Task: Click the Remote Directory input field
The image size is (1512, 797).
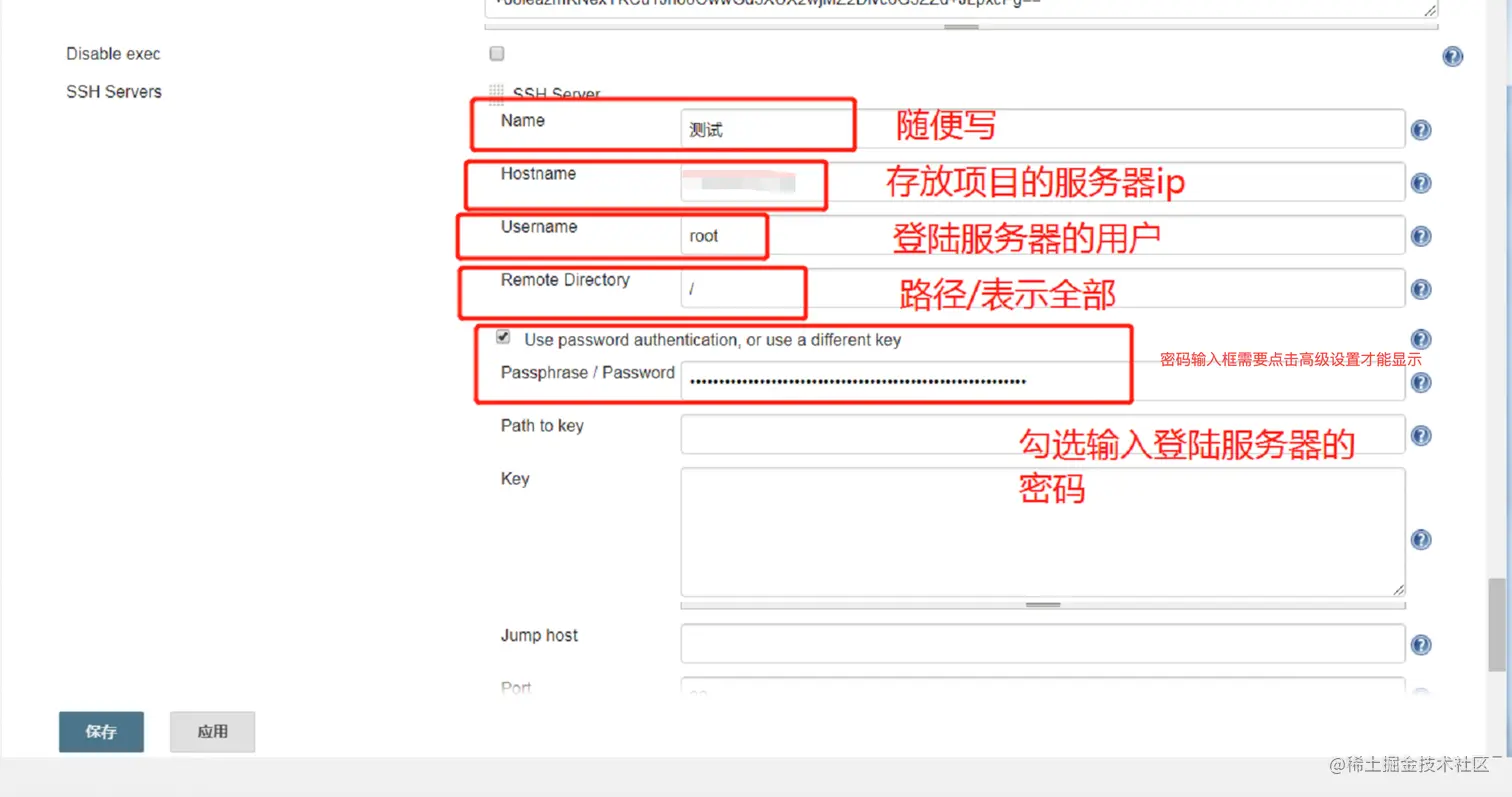Action: pyautogui.click(x=1042, y=288)
